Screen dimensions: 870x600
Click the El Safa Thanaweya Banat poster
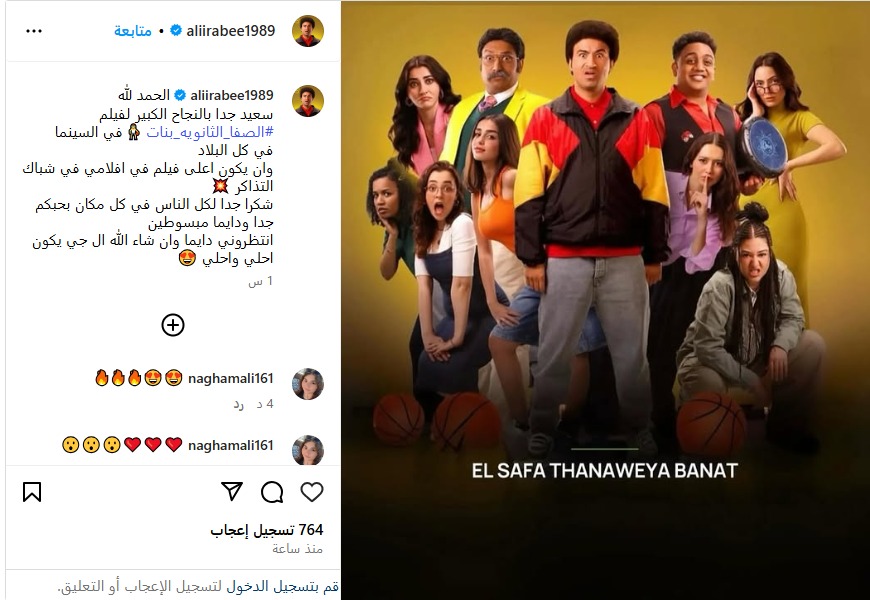pos(605,300)
